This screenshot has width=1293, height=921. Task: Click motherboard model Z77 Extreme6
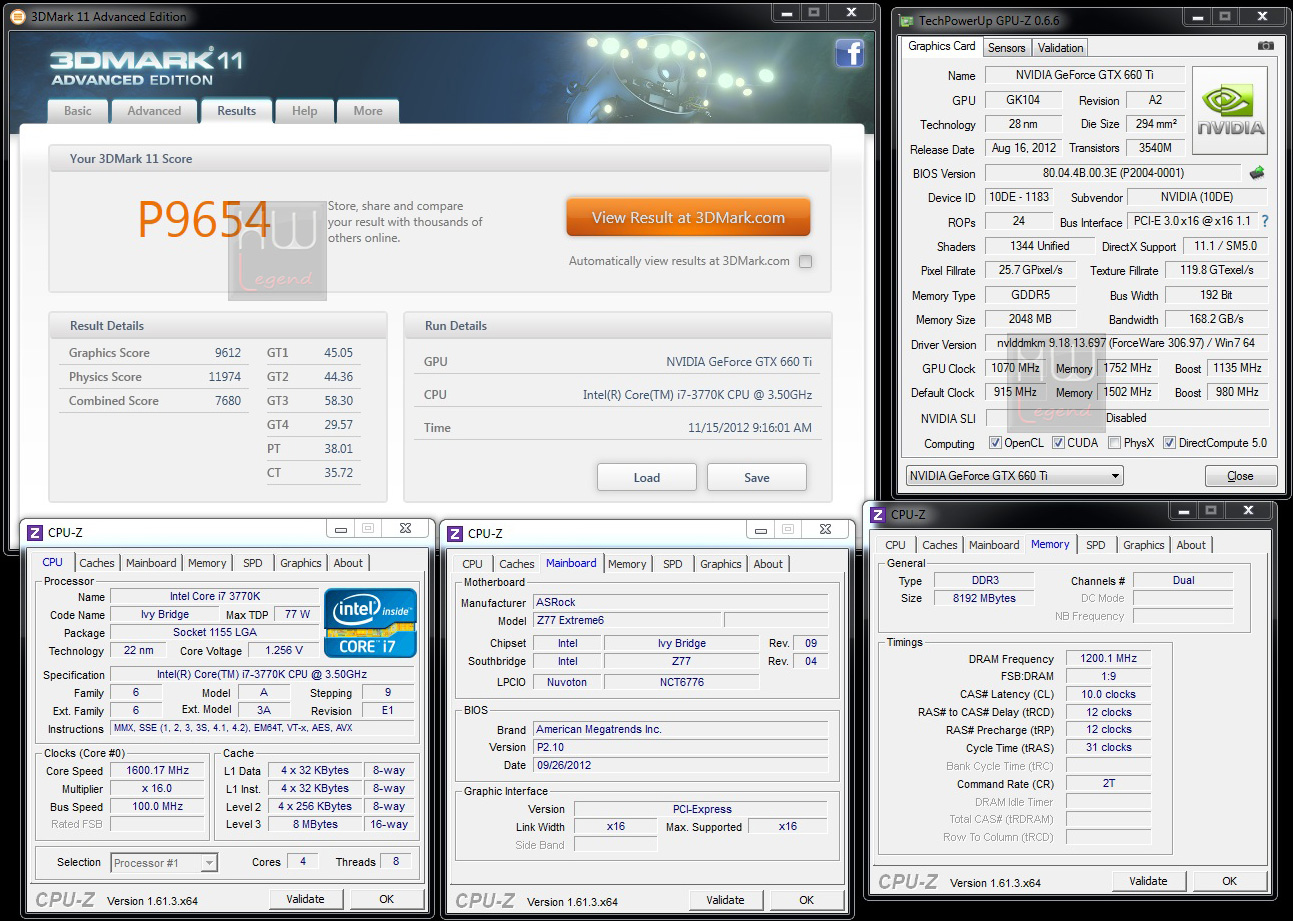click(x=626, y=621)
